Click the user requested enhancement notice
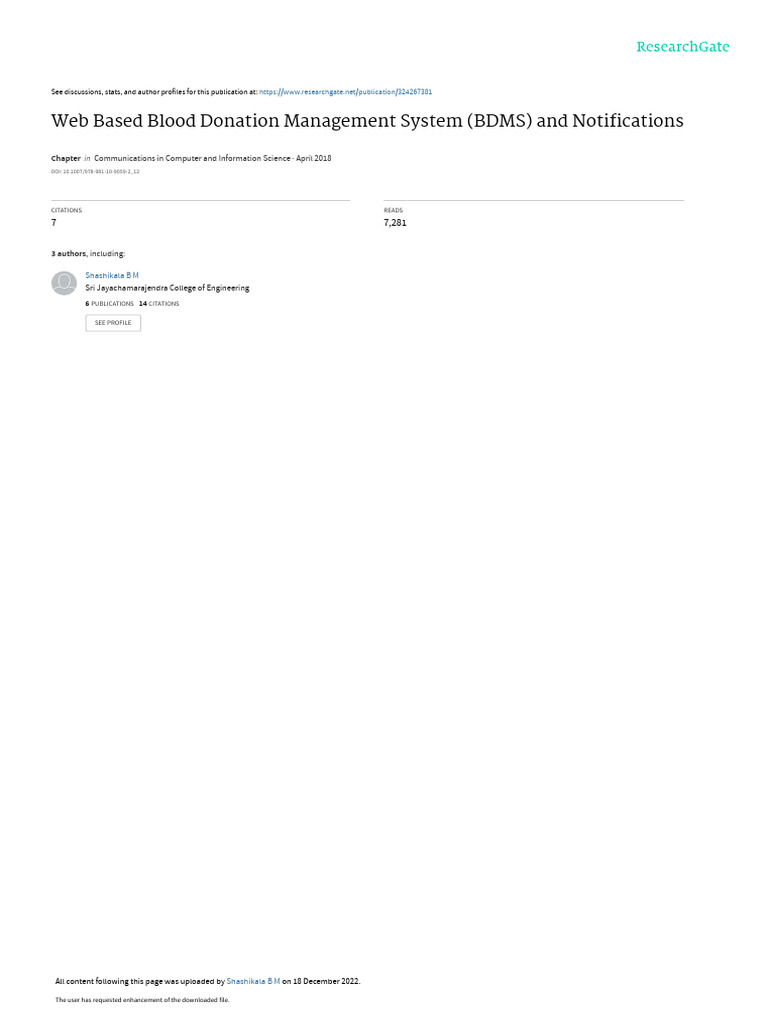 pos(142,1000)
